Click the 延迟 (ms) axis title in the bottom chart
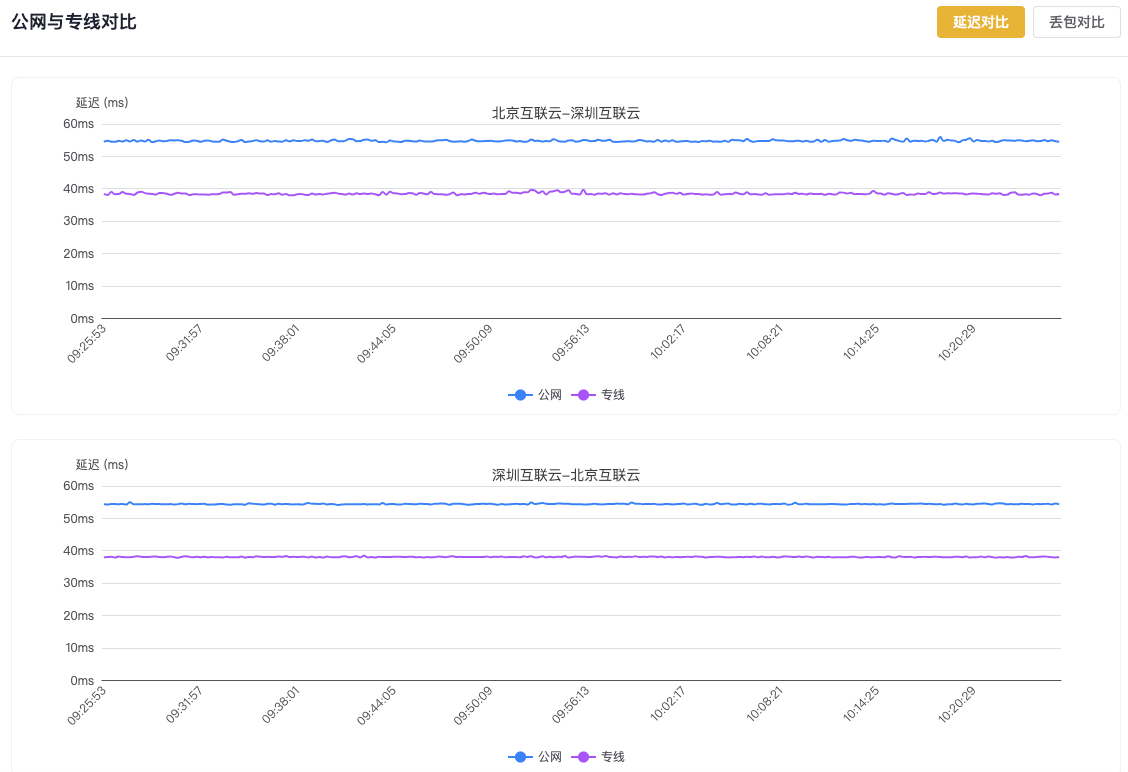 (102, 464)
